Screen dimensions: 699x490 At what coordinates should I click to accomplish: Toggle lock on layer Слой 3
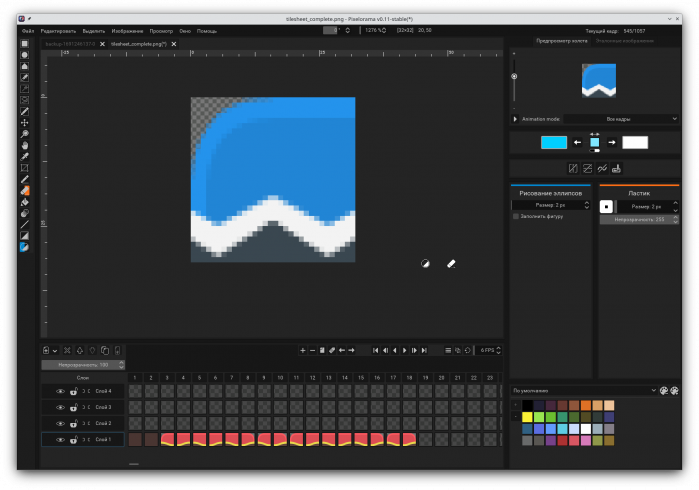pyautogui.click(x=74, y=408)
